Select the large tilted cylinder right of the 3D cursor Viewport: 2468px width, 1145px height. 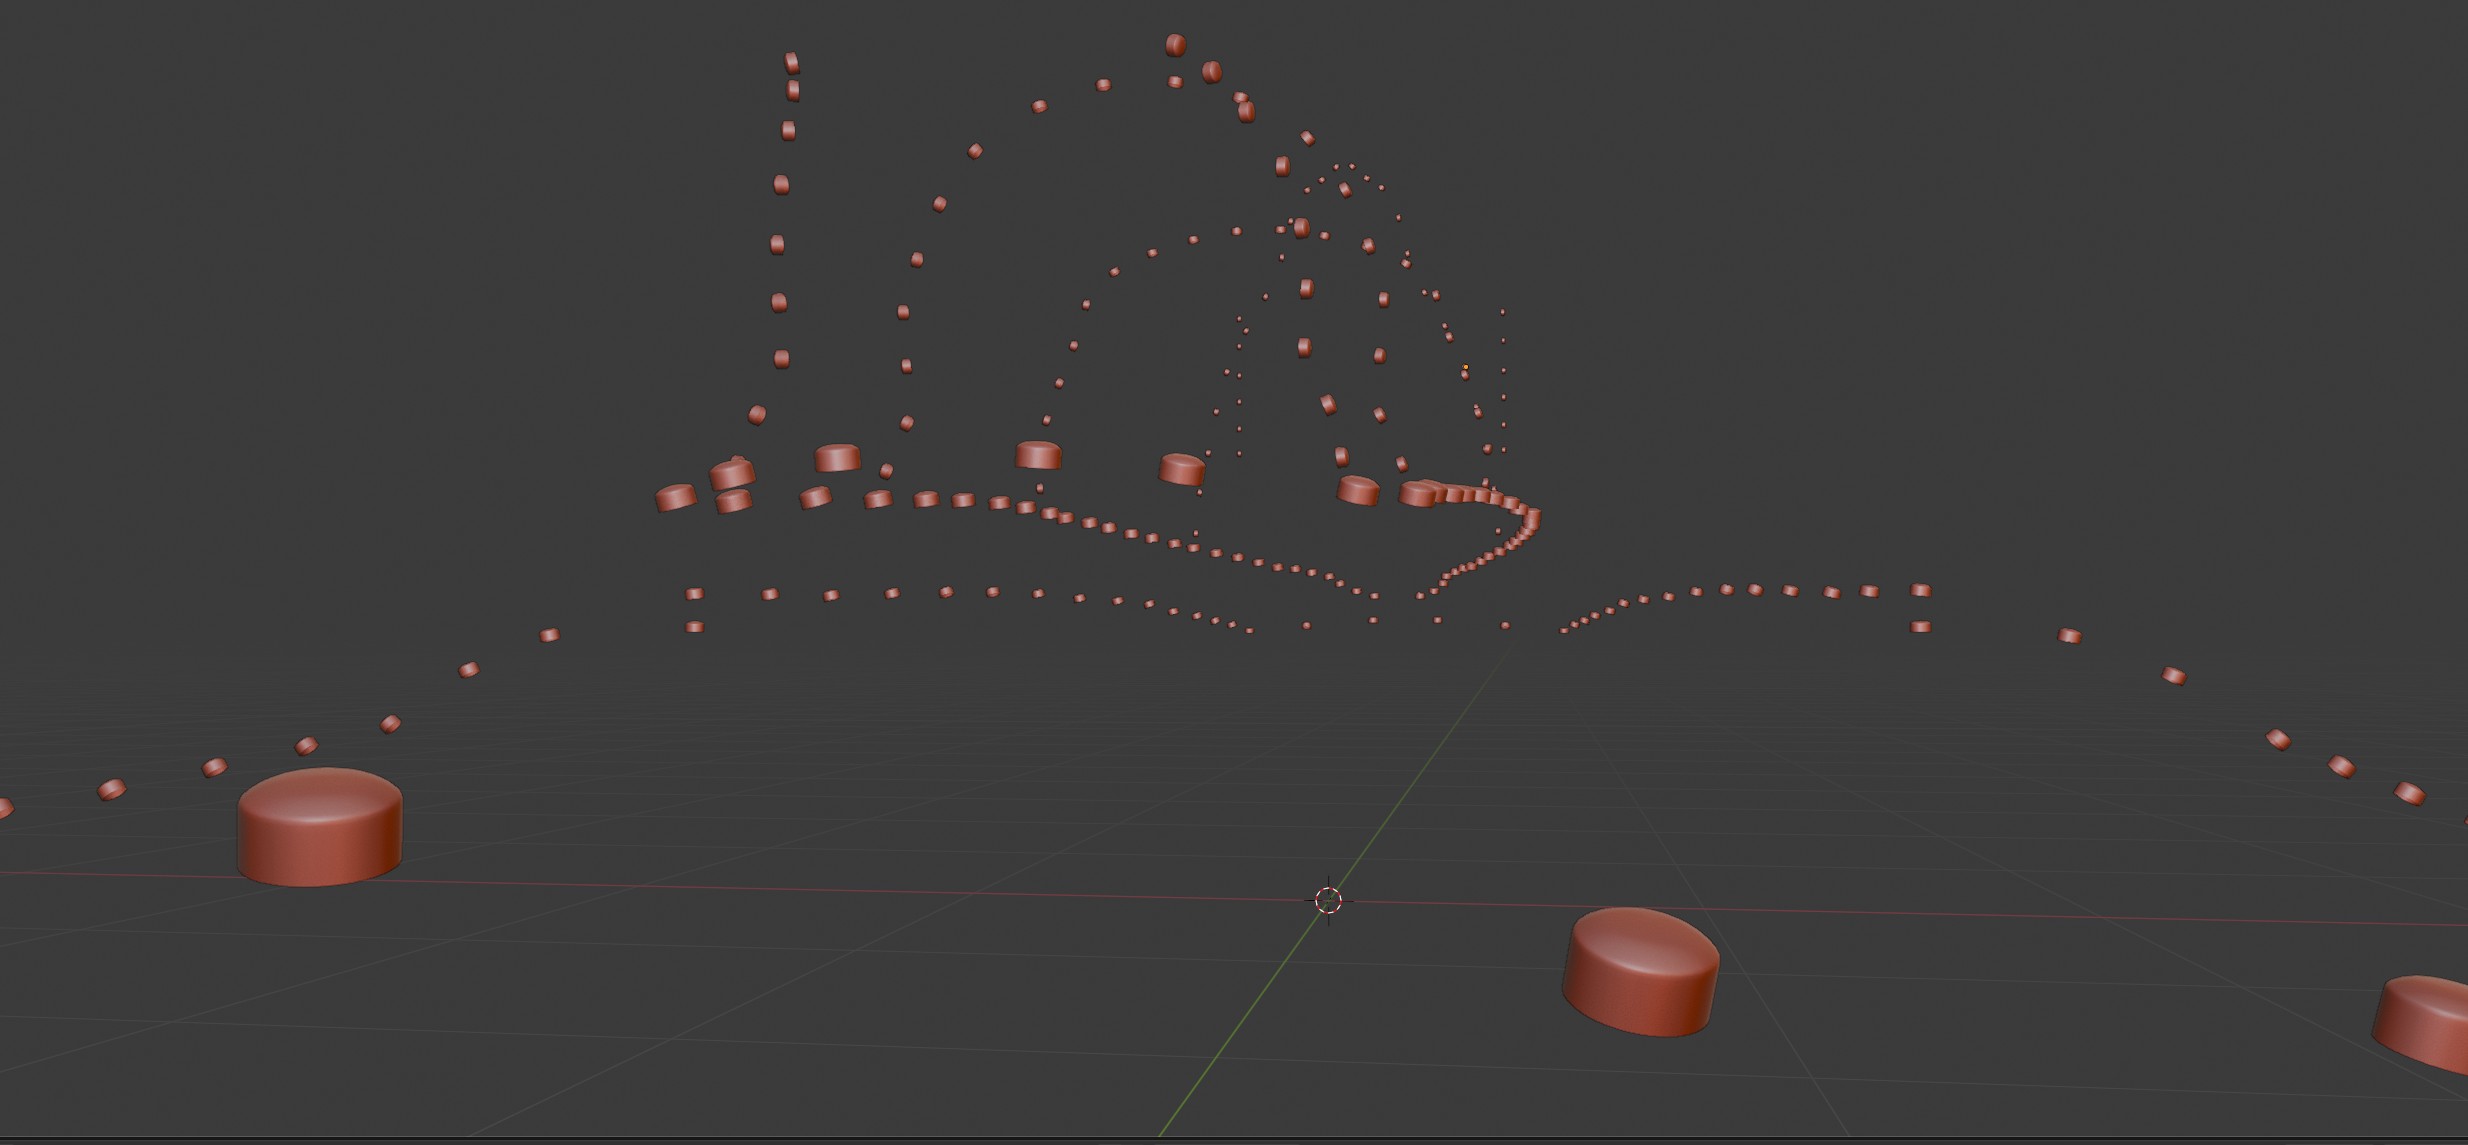click(1640, 971)
